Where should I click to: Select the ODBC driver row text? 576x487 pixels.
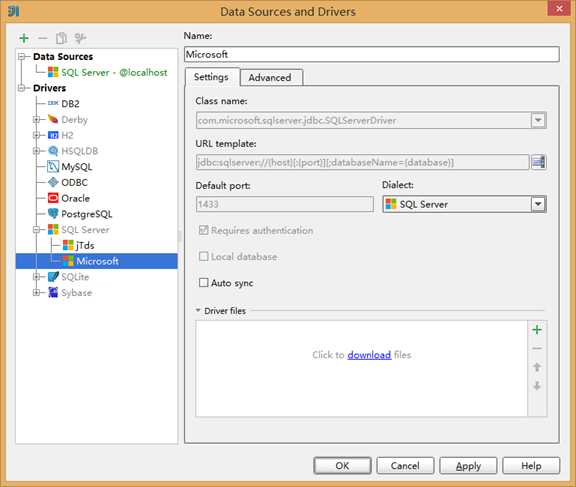click(75, 183)
